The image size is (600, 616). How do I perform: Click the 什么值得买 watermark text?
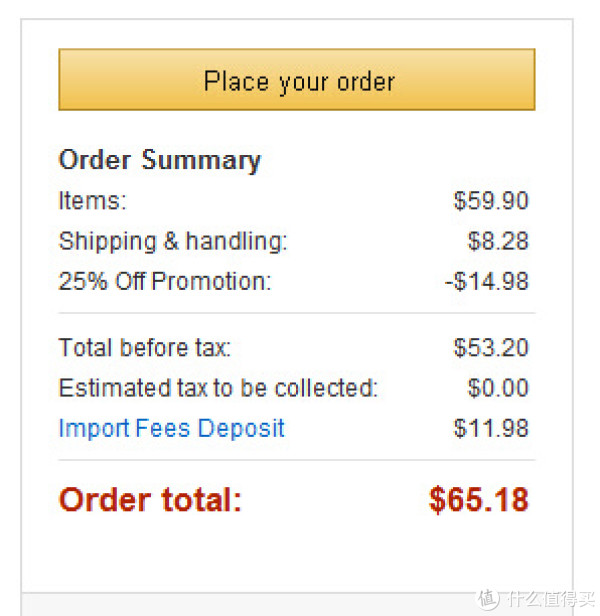(x=550, y=599)
